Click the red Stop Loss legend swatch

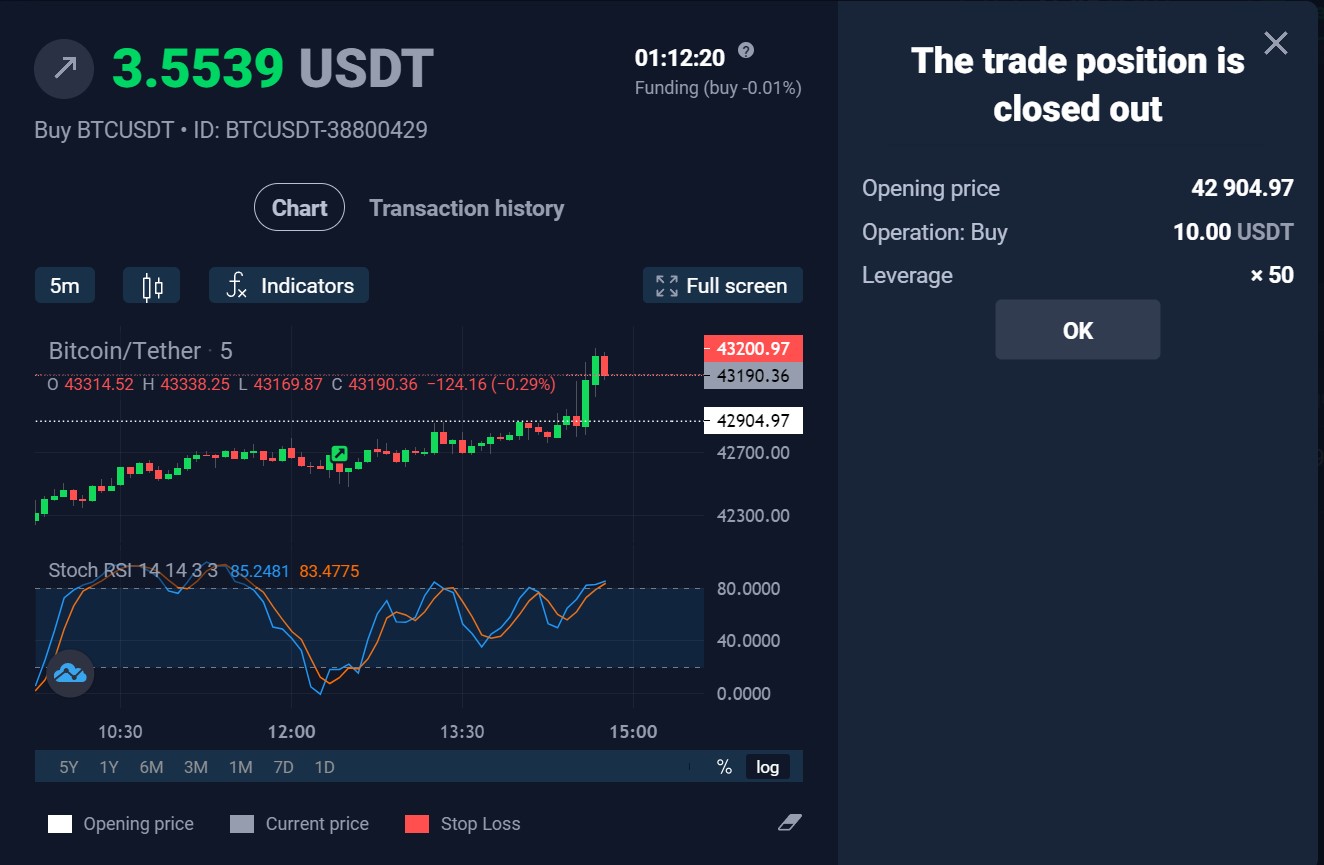tap(417, 824)
